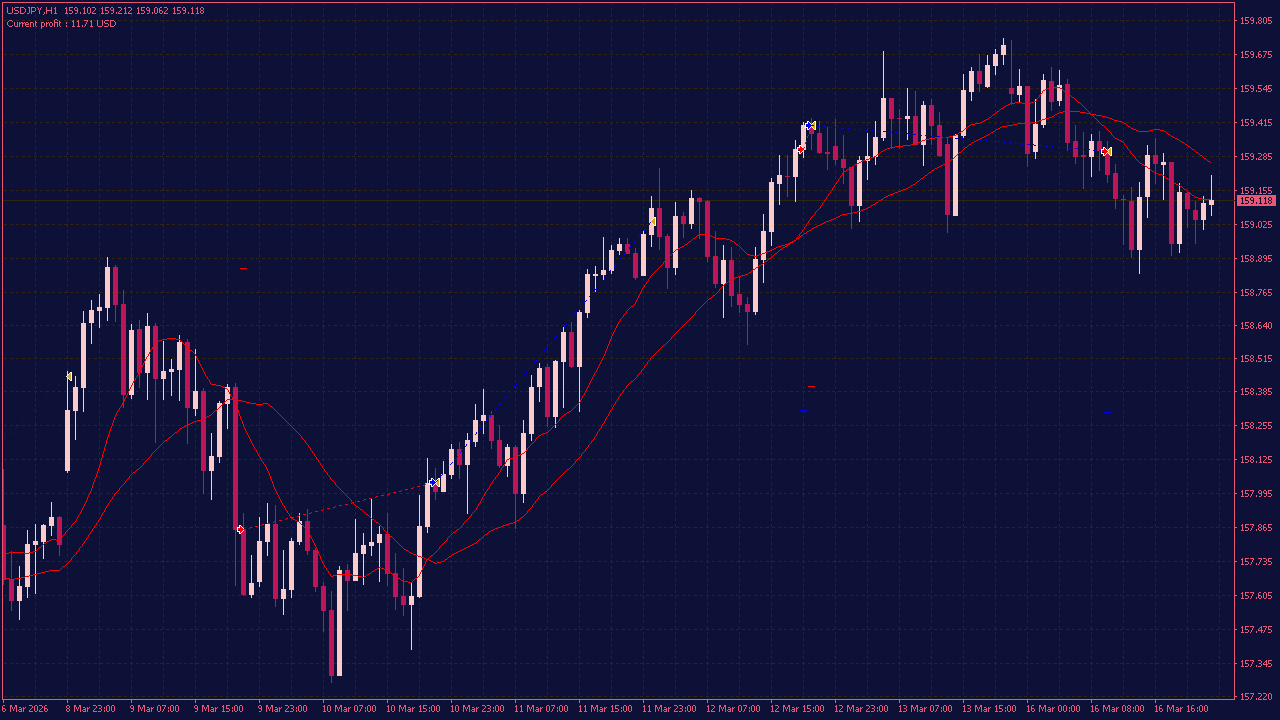Select the 159.155 price scale value
The image size is (1280, 720).
pyautogui.click(x=1256, y=190)
